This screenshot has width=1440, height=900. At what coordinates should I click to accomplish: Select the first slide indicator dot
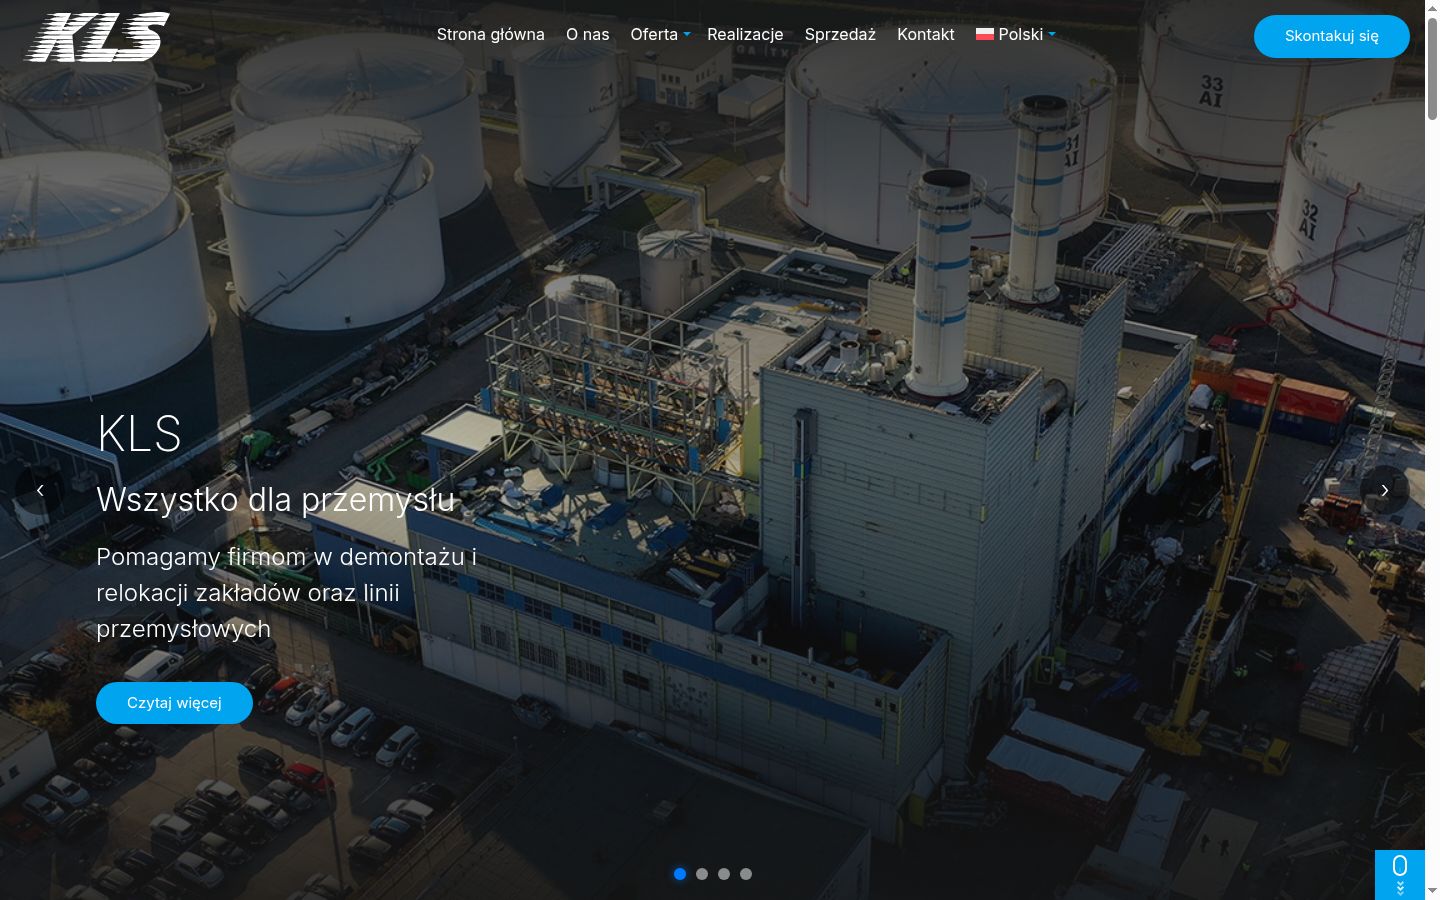(x=680, y=874)
